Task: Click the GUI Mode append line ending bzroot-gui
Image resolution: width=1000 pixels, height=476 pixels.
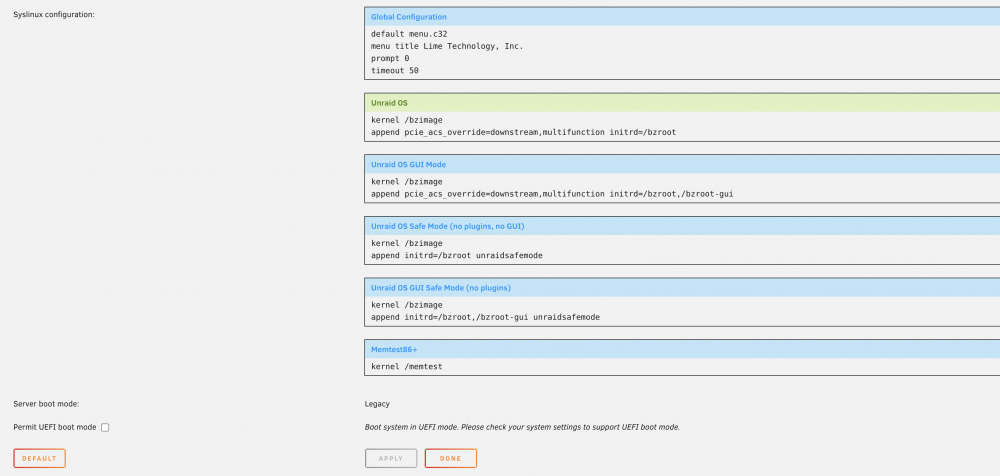Action: [x=552, y=194]
